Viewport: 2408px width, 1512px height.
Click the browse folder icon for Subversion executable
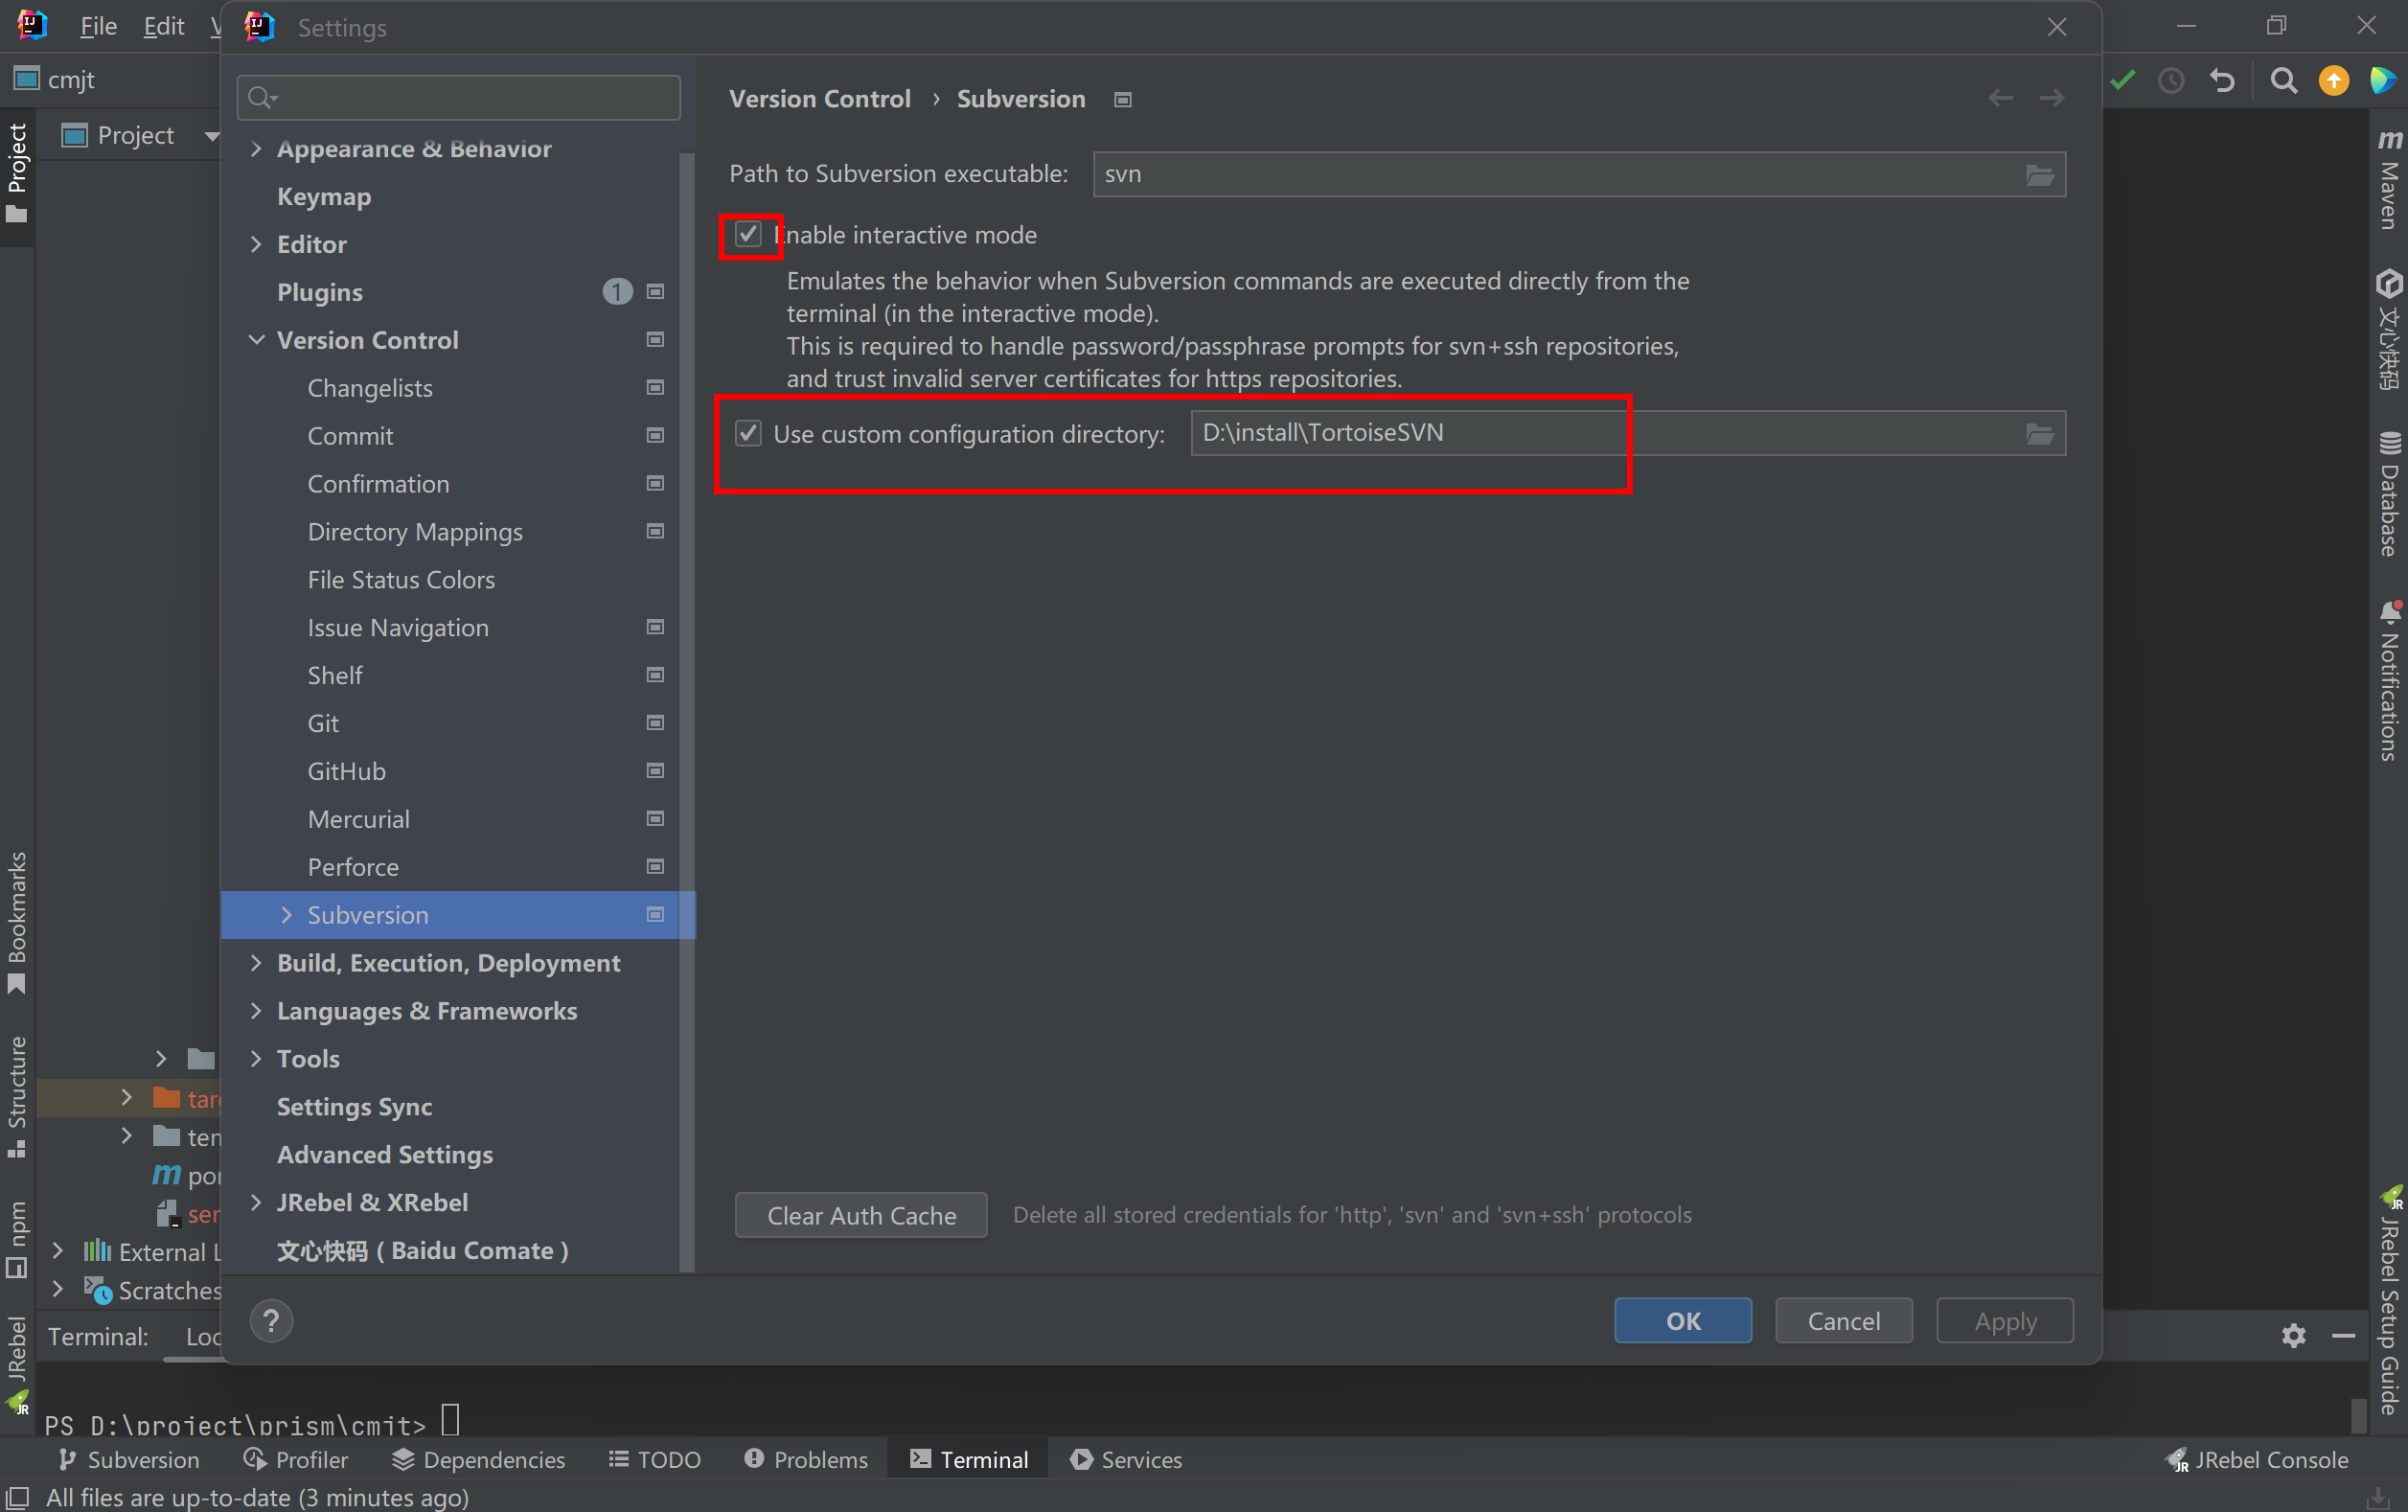coord(2039,175)
